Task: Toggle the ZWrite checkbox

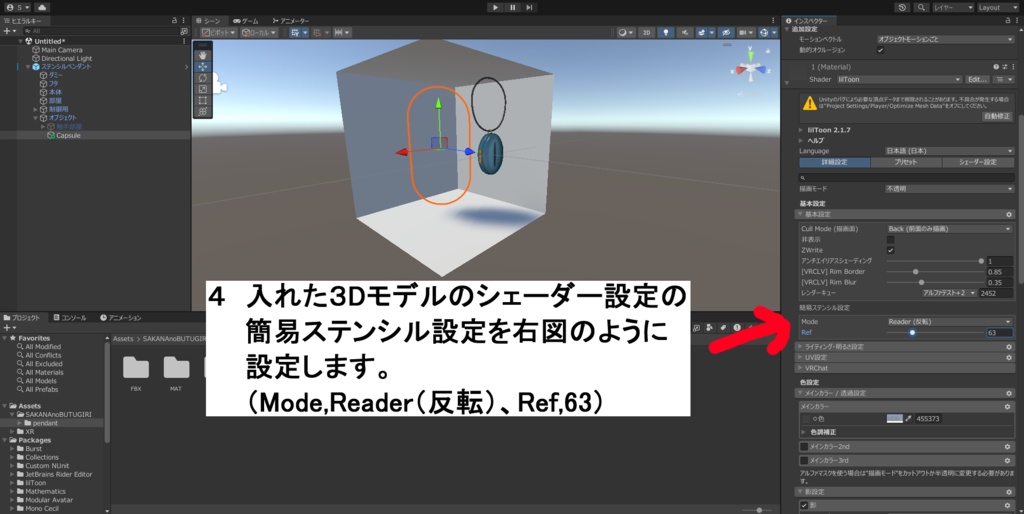Action: [x=890, y=250]
